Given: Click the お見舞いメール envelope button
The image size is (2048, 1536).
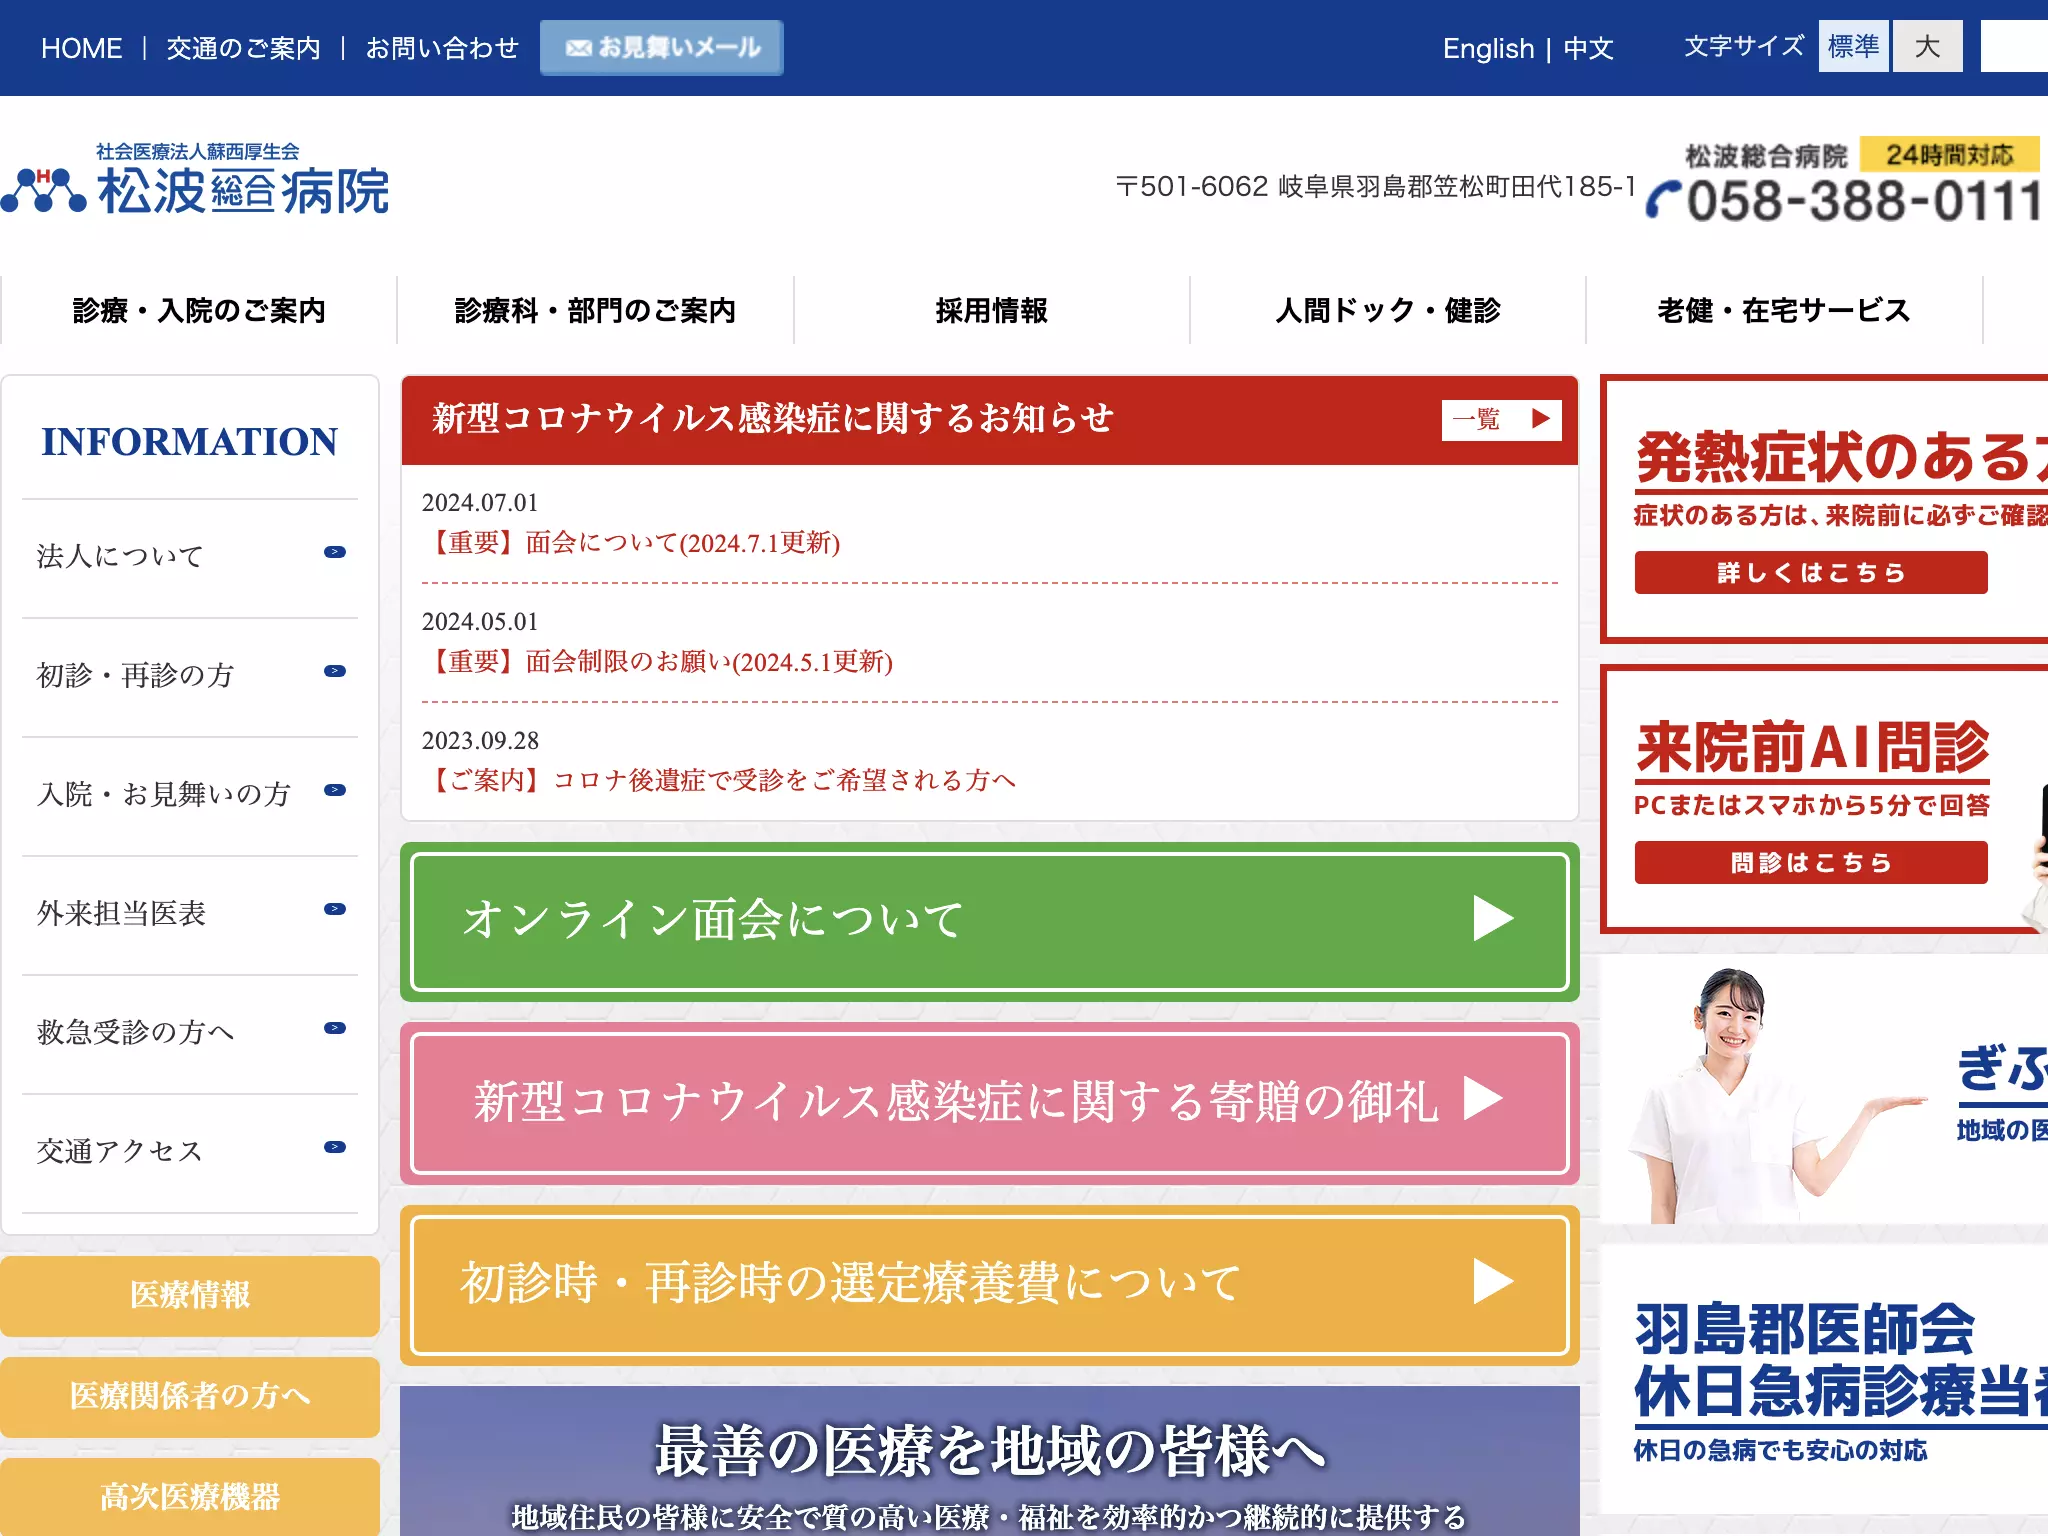Looking at the screenshot, I should point(662,47).
